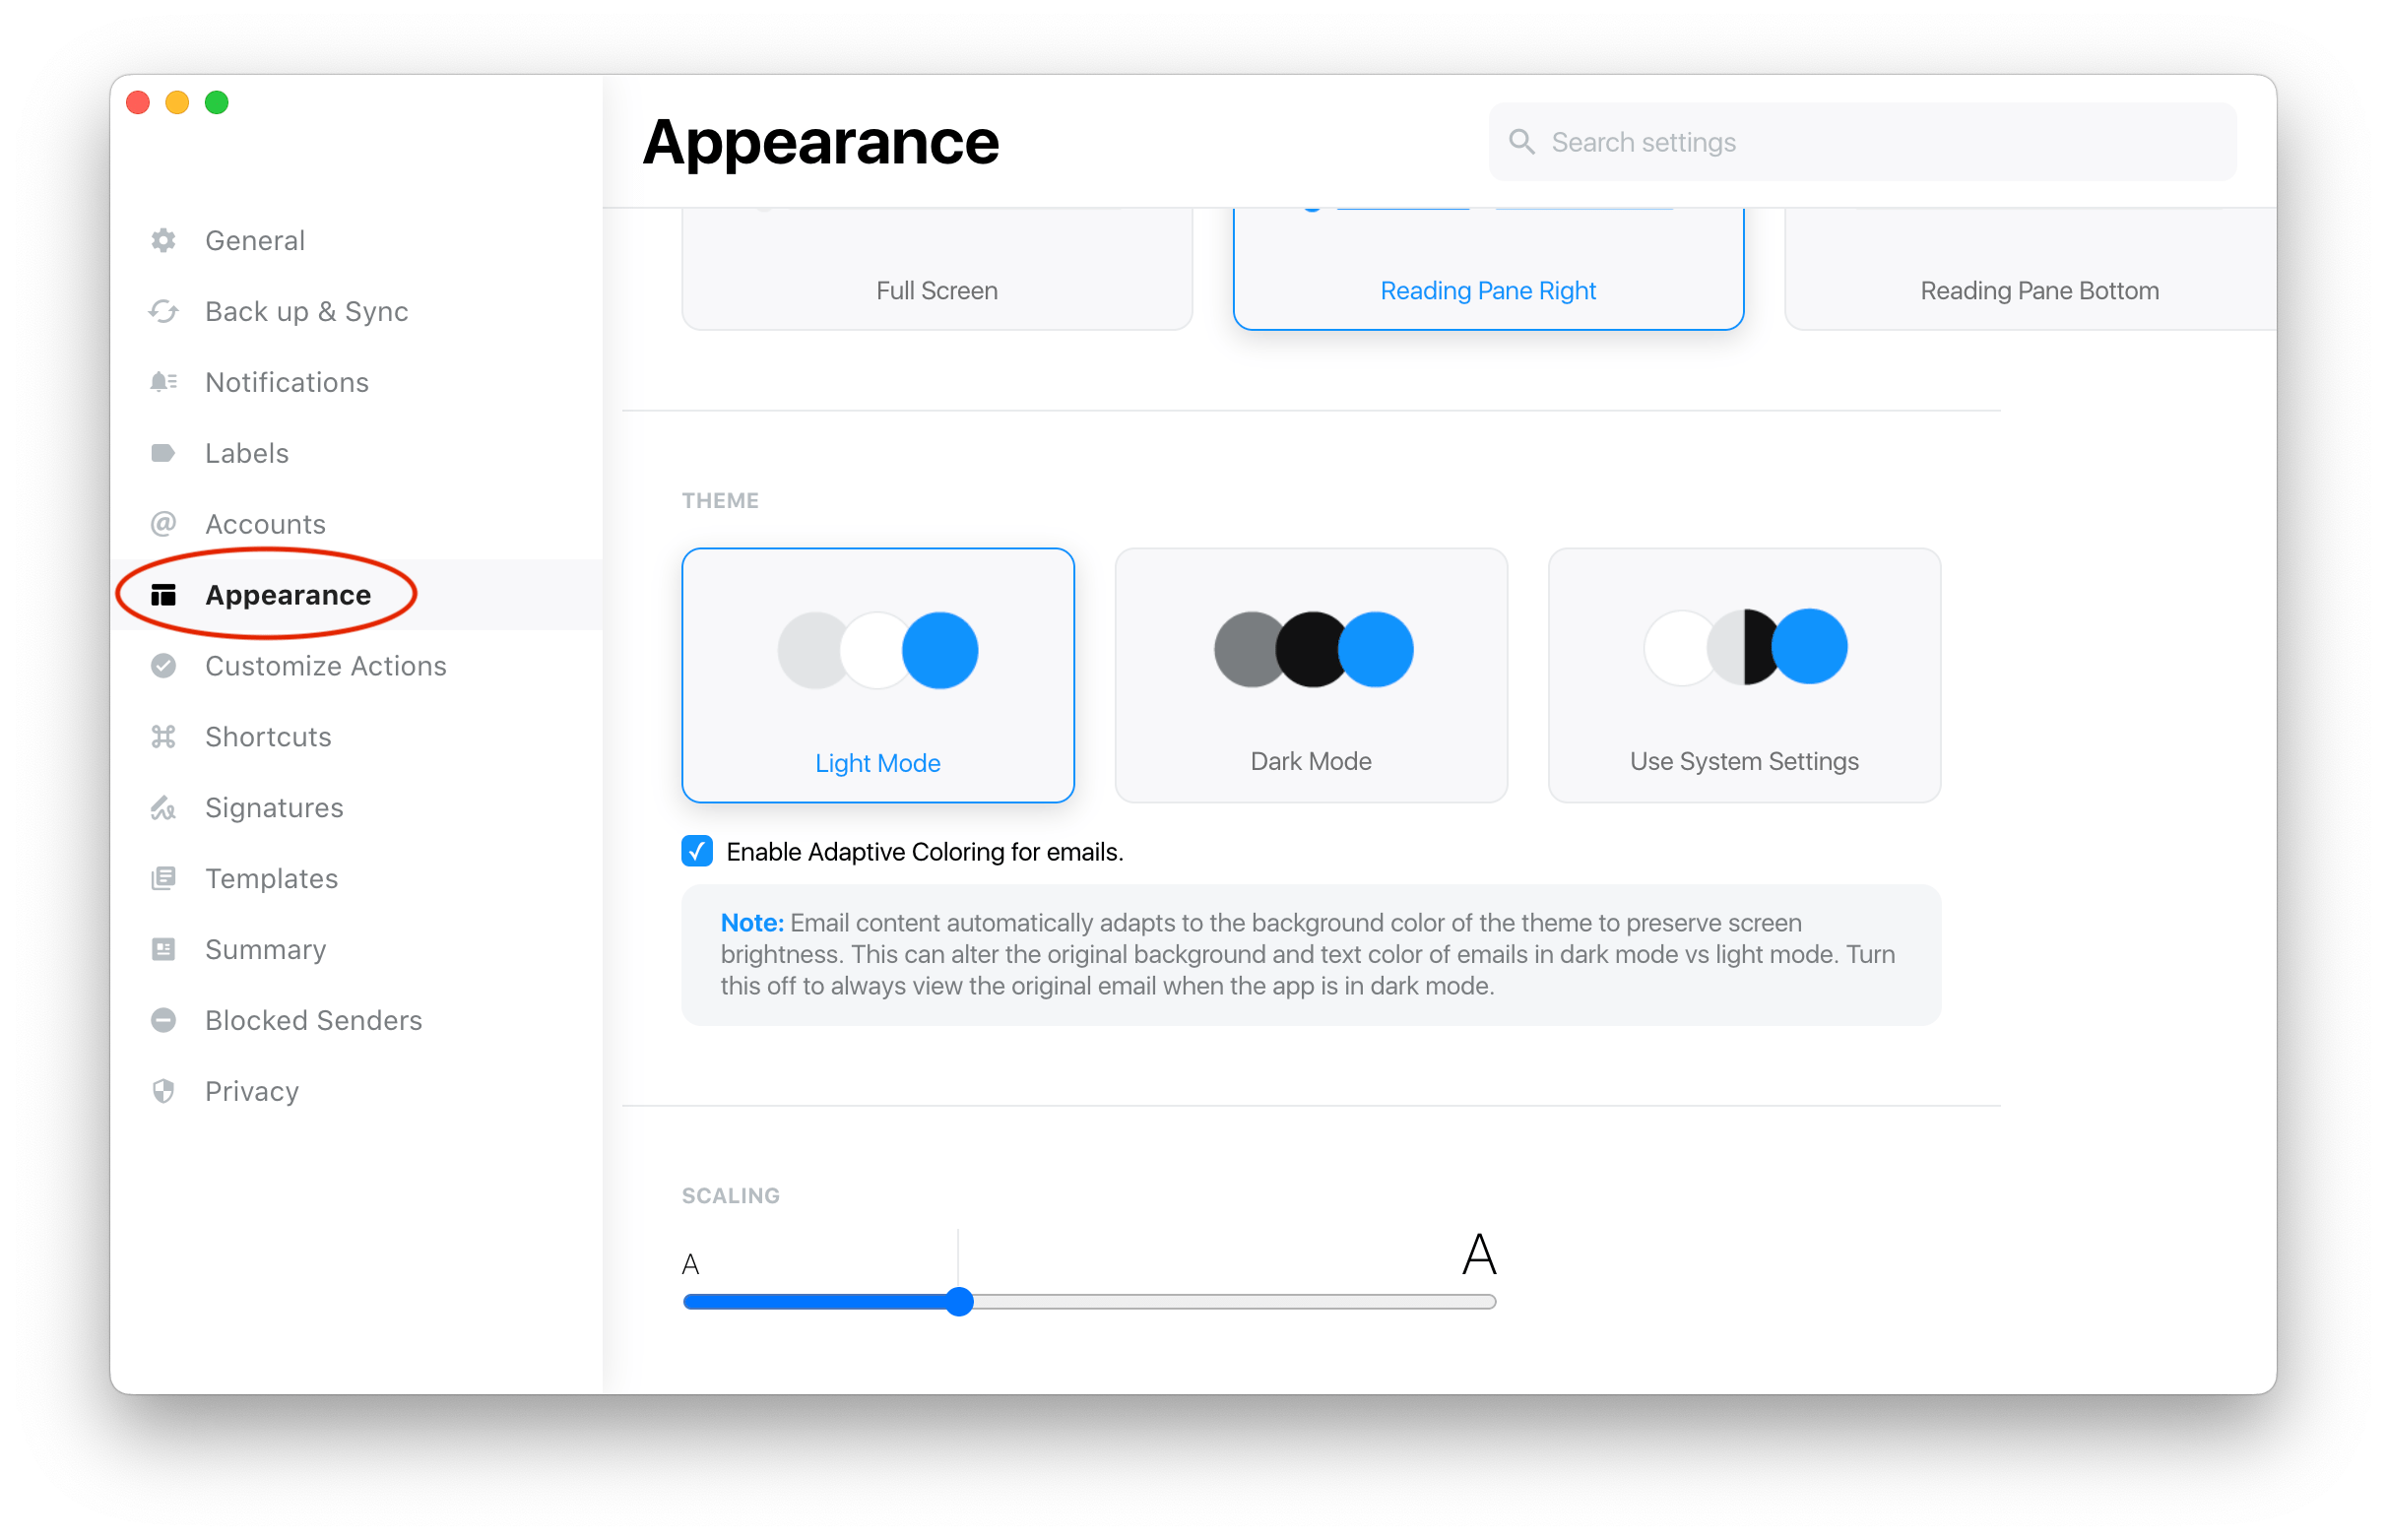Open the General settings via its gear icon
The image size is (2387, 1540).
pyautogui.click(x=164, y=240)
